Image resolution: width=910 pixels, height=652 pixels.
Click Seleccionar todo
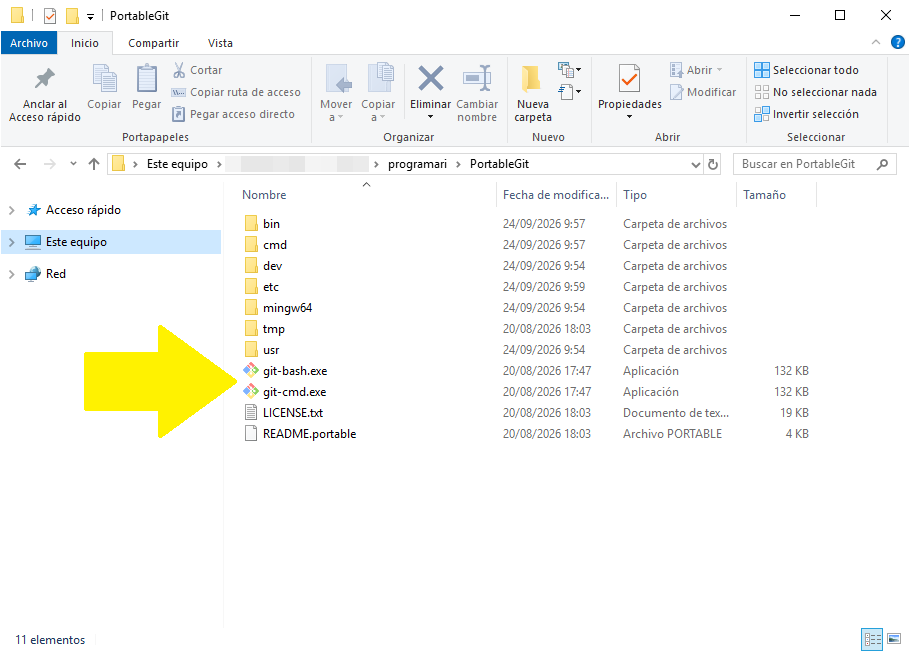[x=806, y=70]
